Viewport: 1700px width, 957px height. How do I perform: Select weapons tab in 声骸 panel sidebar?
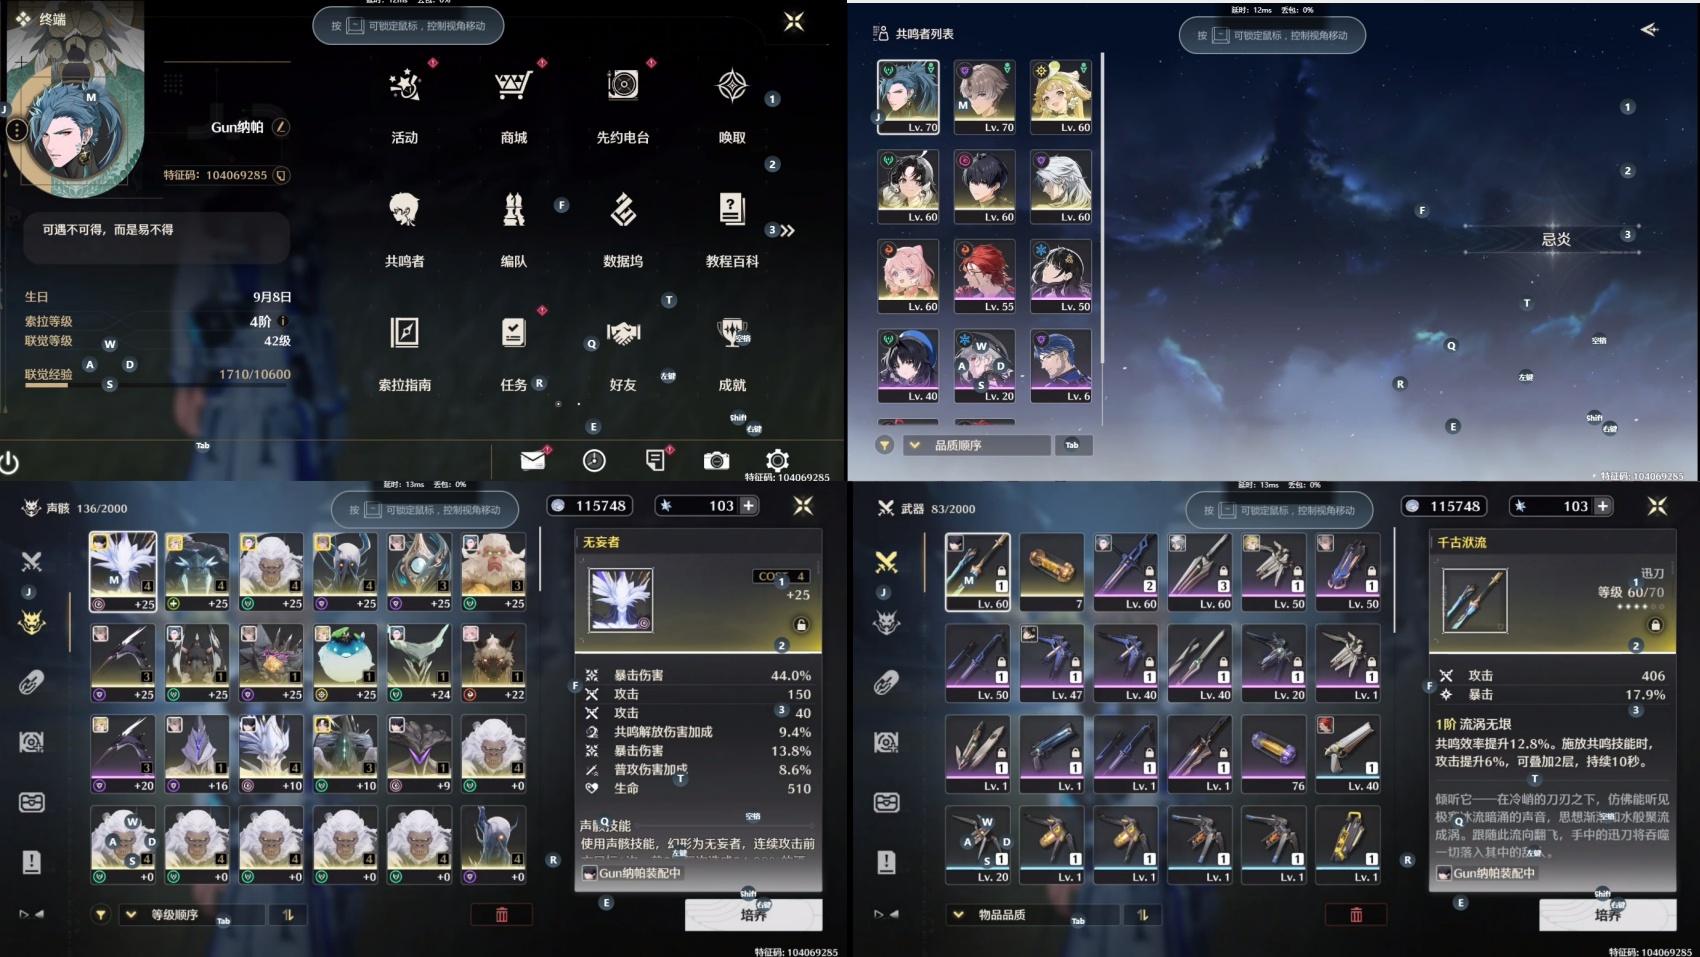coord(31,562)
